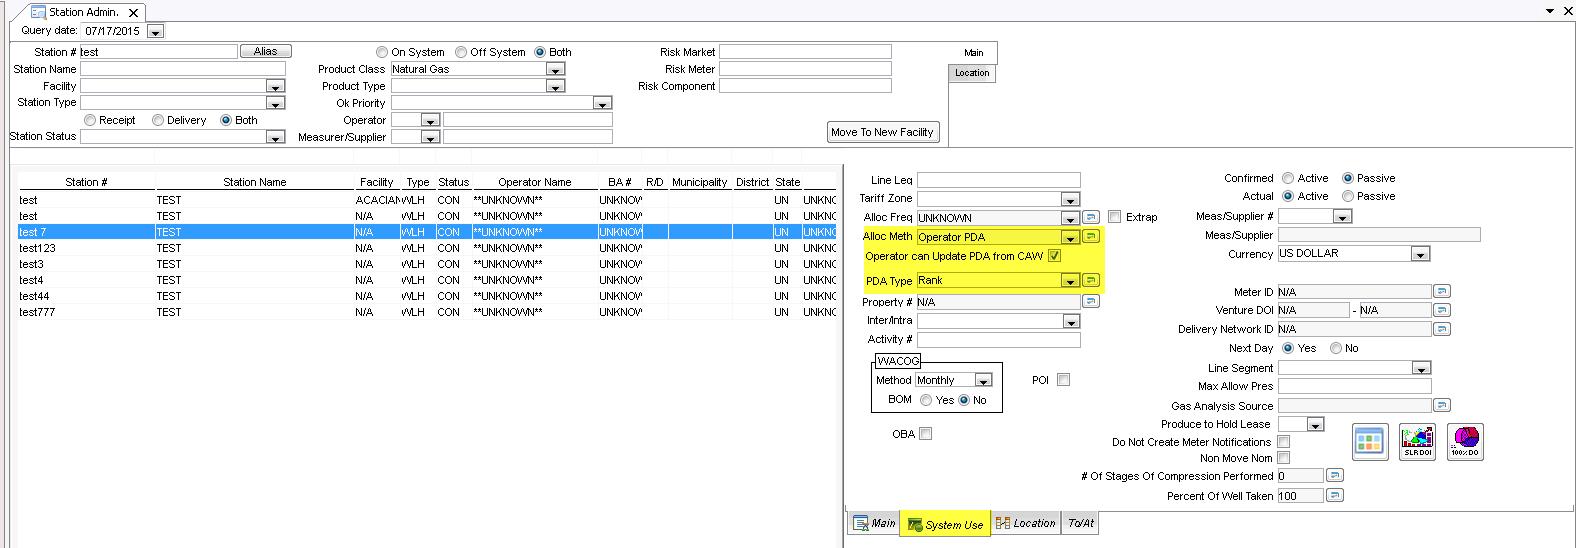The width and height of the screenshot is (1576, 548).
Task: Open the To/At tab
Action: click(1080, 523)
